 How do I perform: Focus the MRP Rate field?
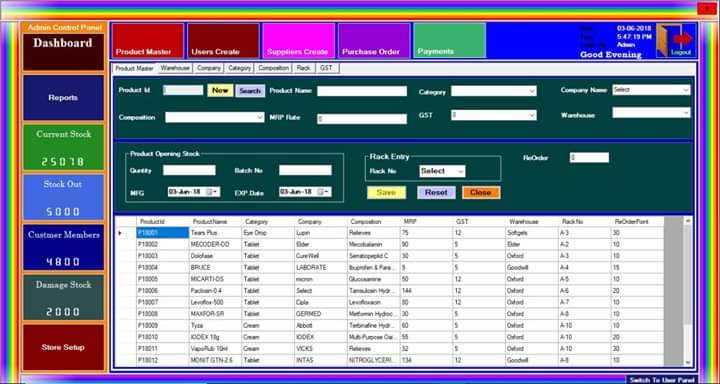point(362,119)
